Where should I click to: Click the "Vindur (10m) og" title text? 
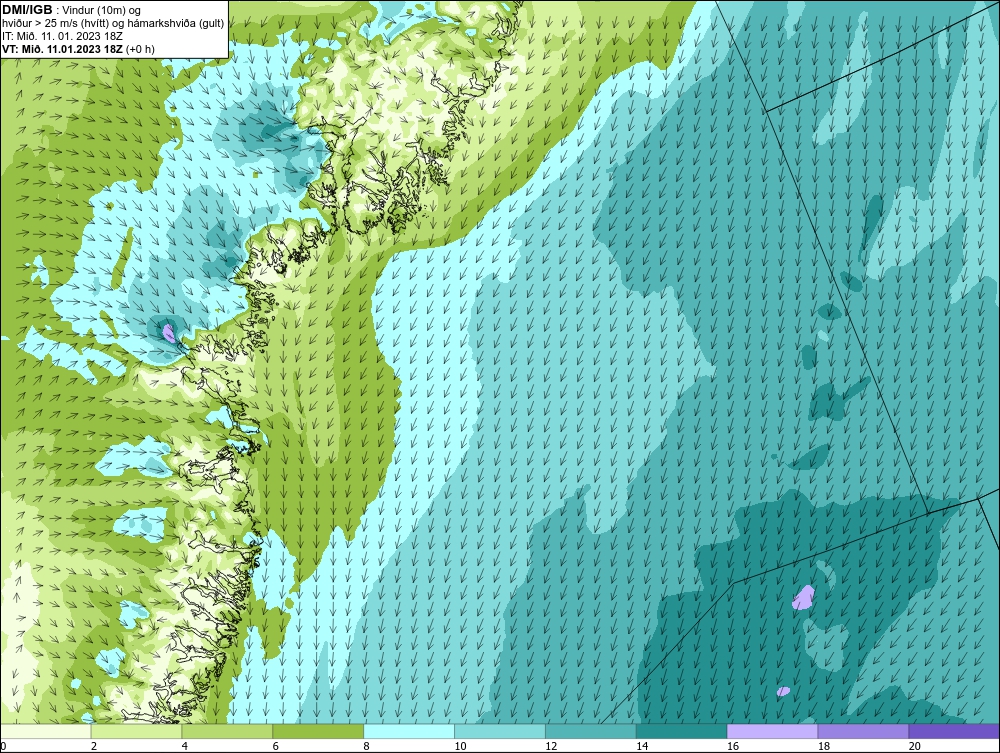coord(103,11)
